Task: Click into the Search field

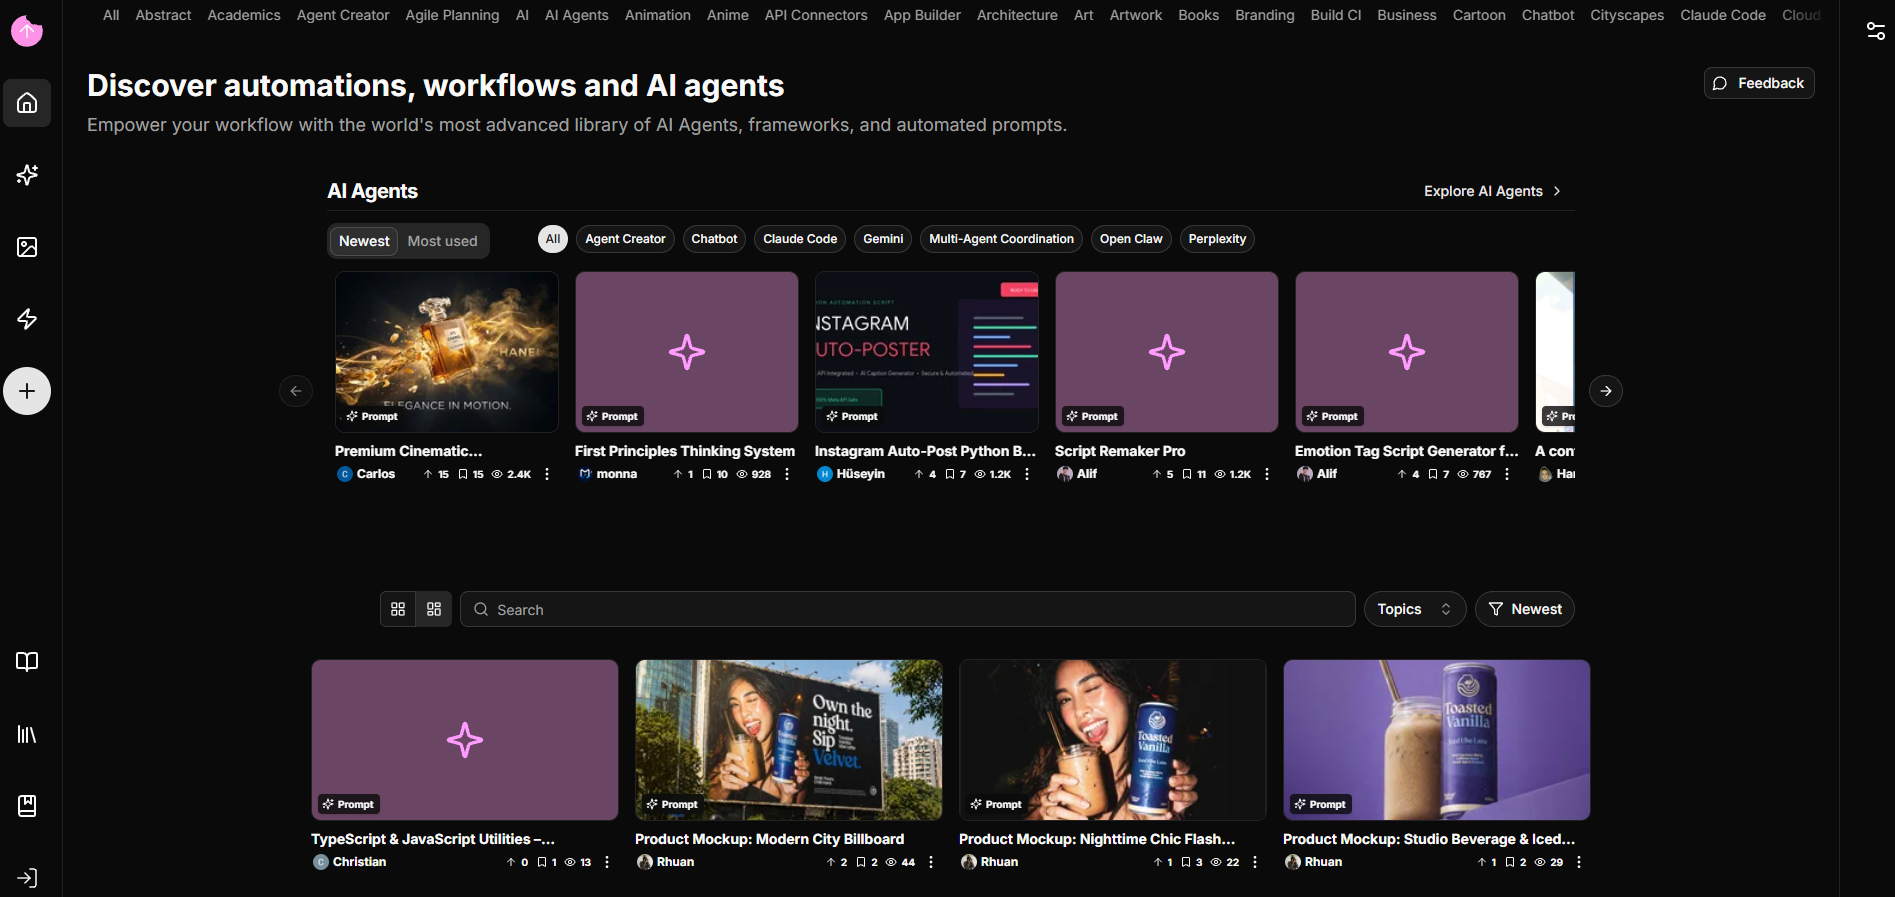Action: coord(908,609)
